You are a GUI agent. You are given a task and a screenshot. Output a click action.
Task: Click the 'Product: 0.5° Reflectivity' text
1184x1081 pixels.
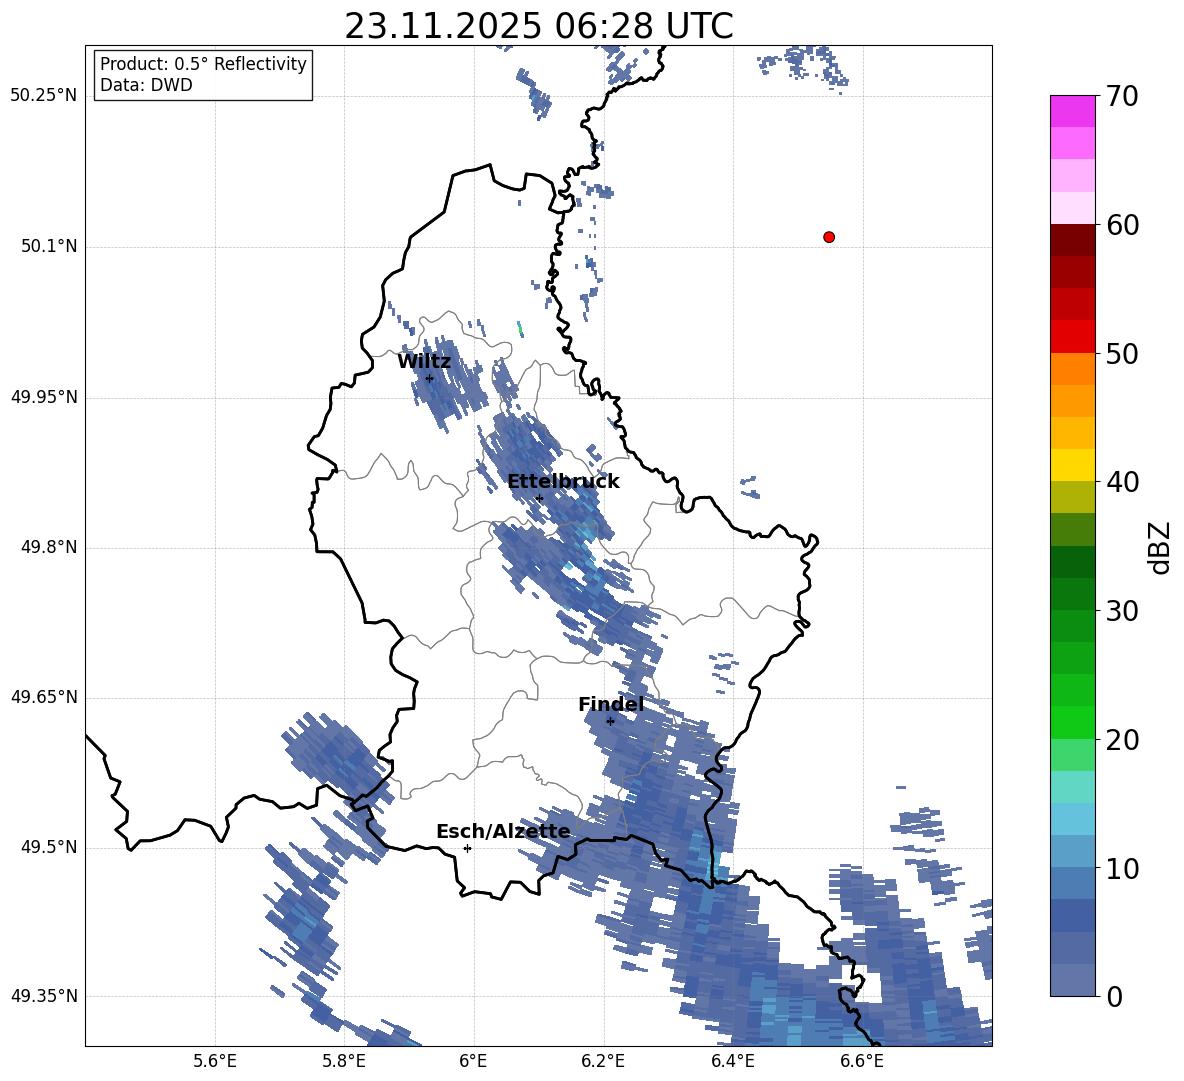(x=203, y=64)
